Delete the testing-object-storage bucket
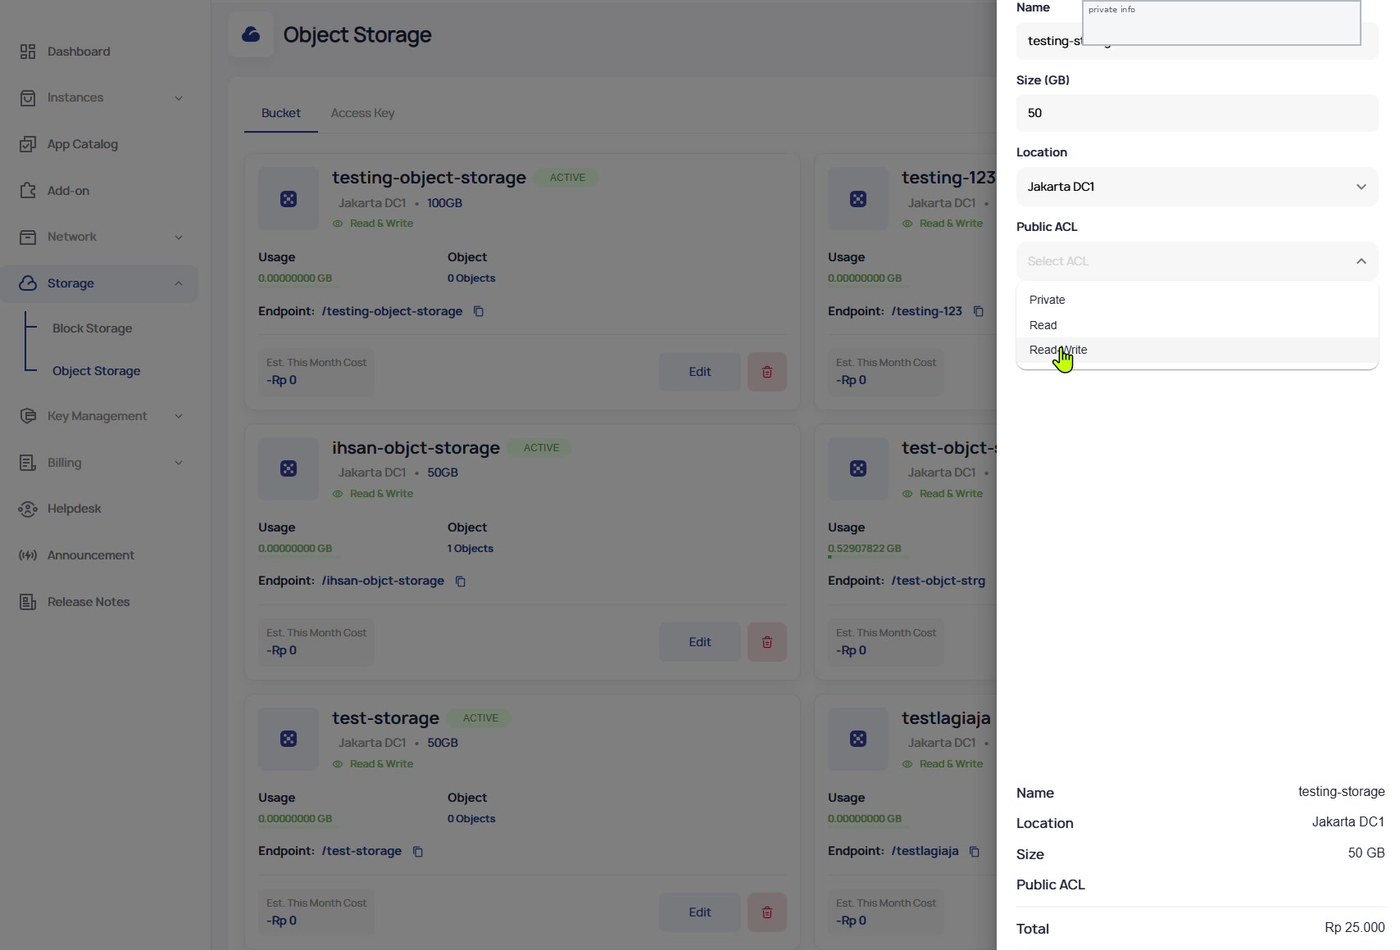The width and height of the screenshot is (1400, 950). [767, 372]
